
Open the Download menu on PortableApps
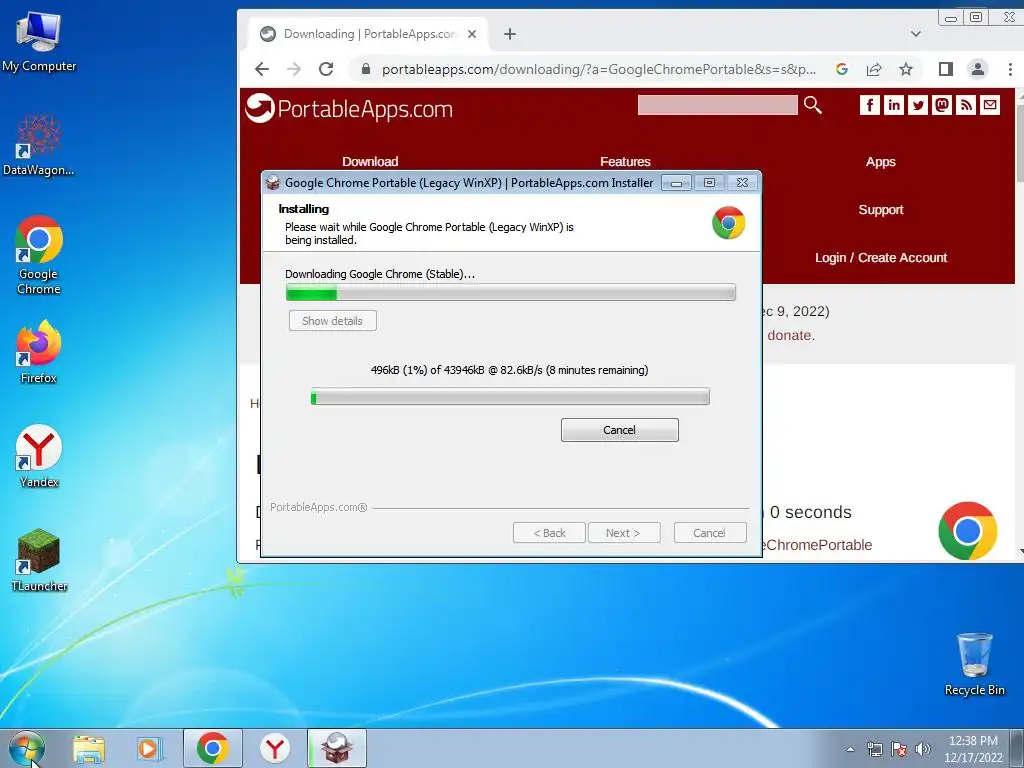pos(370,161)
